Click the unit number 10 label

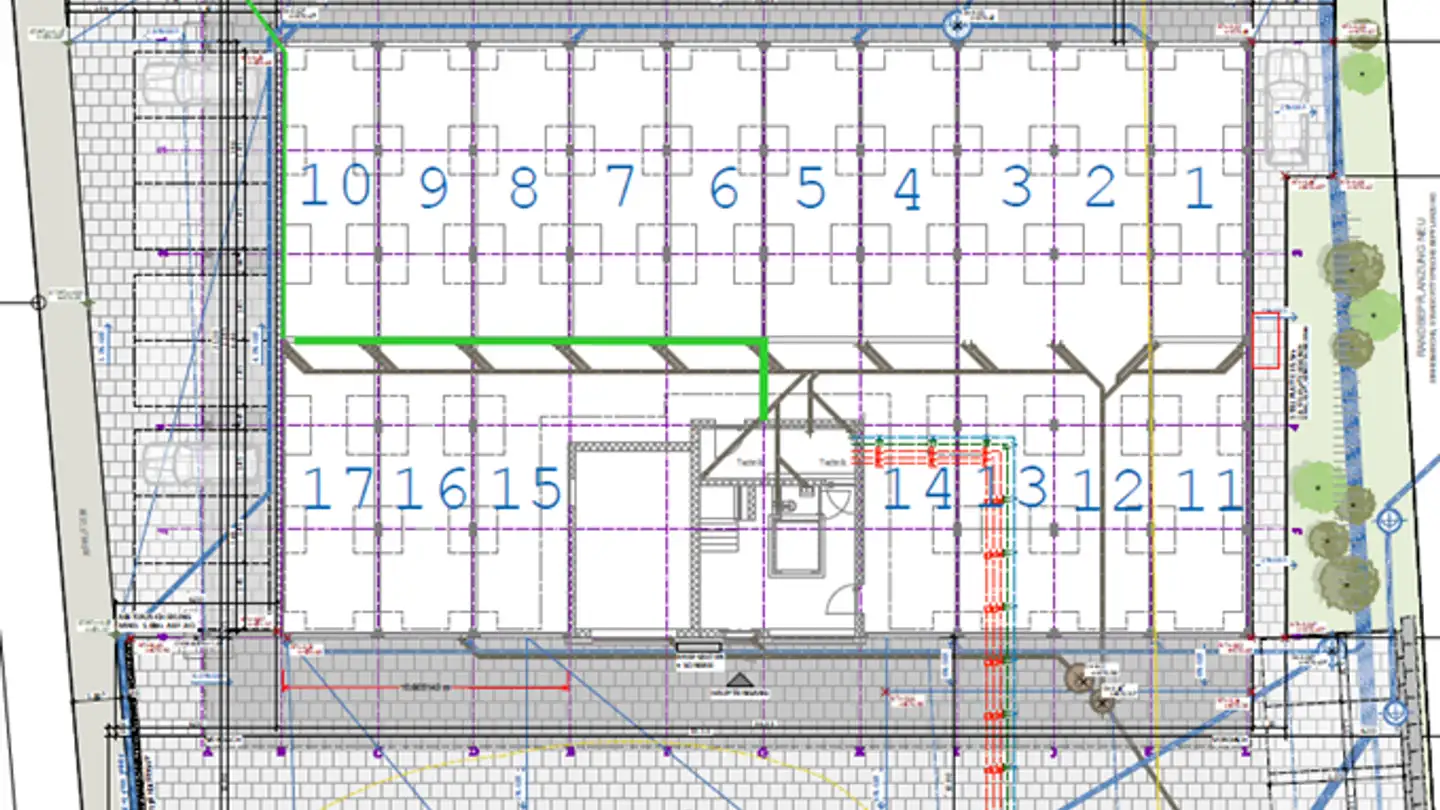pos(335,186)
